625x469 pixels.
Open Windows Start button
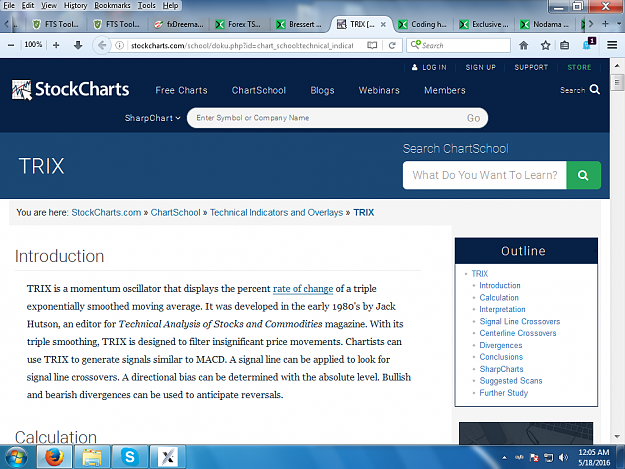pyautogui.click(x=16, y=457)
